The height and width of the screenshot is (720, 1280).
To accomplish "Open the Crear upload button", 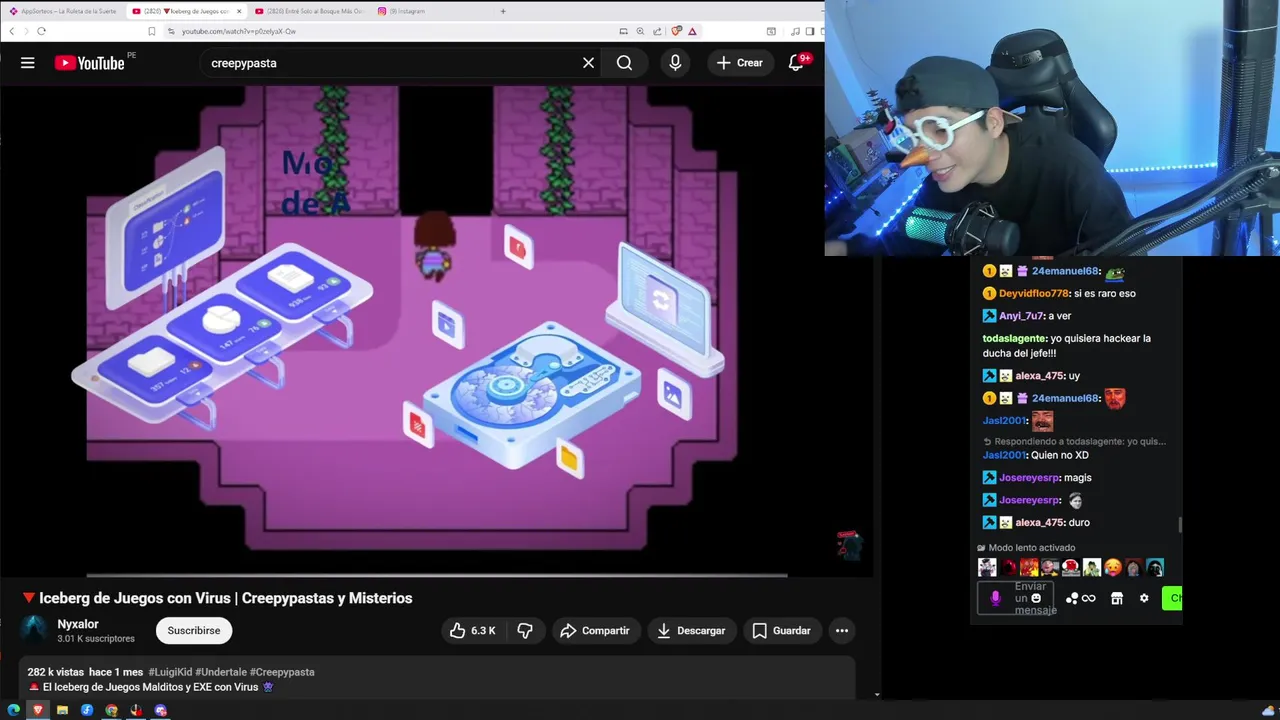I will tap(740, 63).
